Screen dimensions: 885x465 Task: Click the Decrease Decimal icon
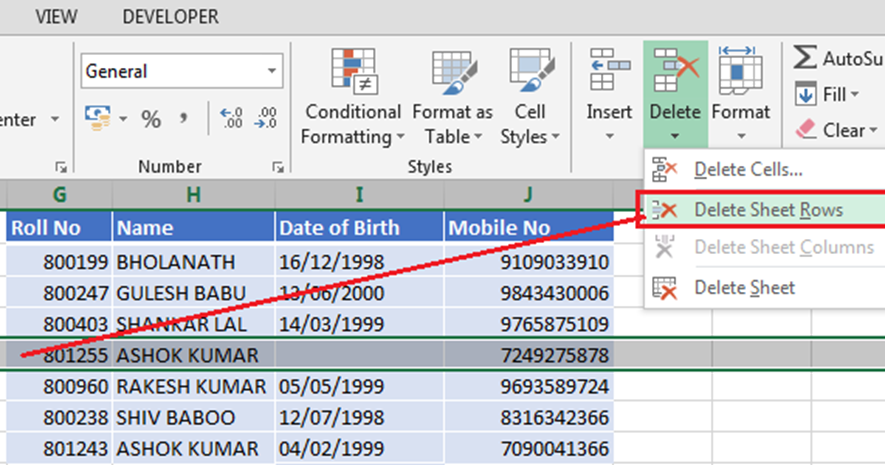tap(266, 119)
